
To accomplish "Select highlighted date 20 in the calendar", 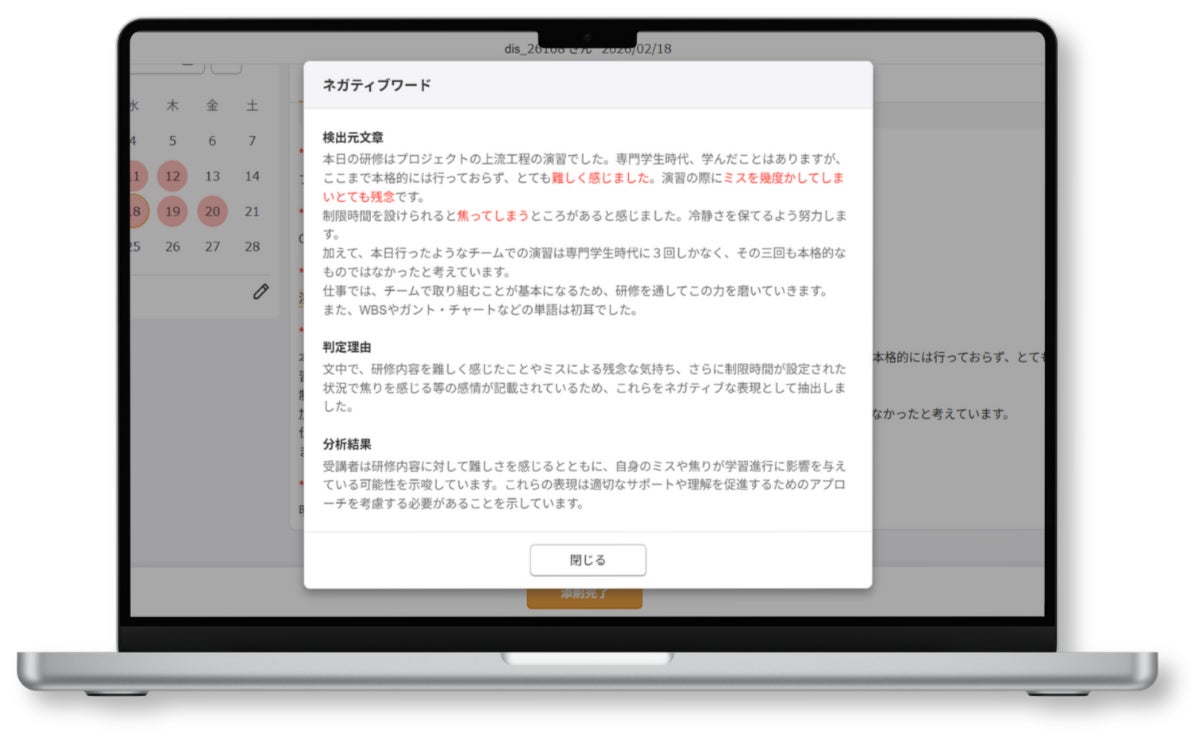I will click(212, 211).
